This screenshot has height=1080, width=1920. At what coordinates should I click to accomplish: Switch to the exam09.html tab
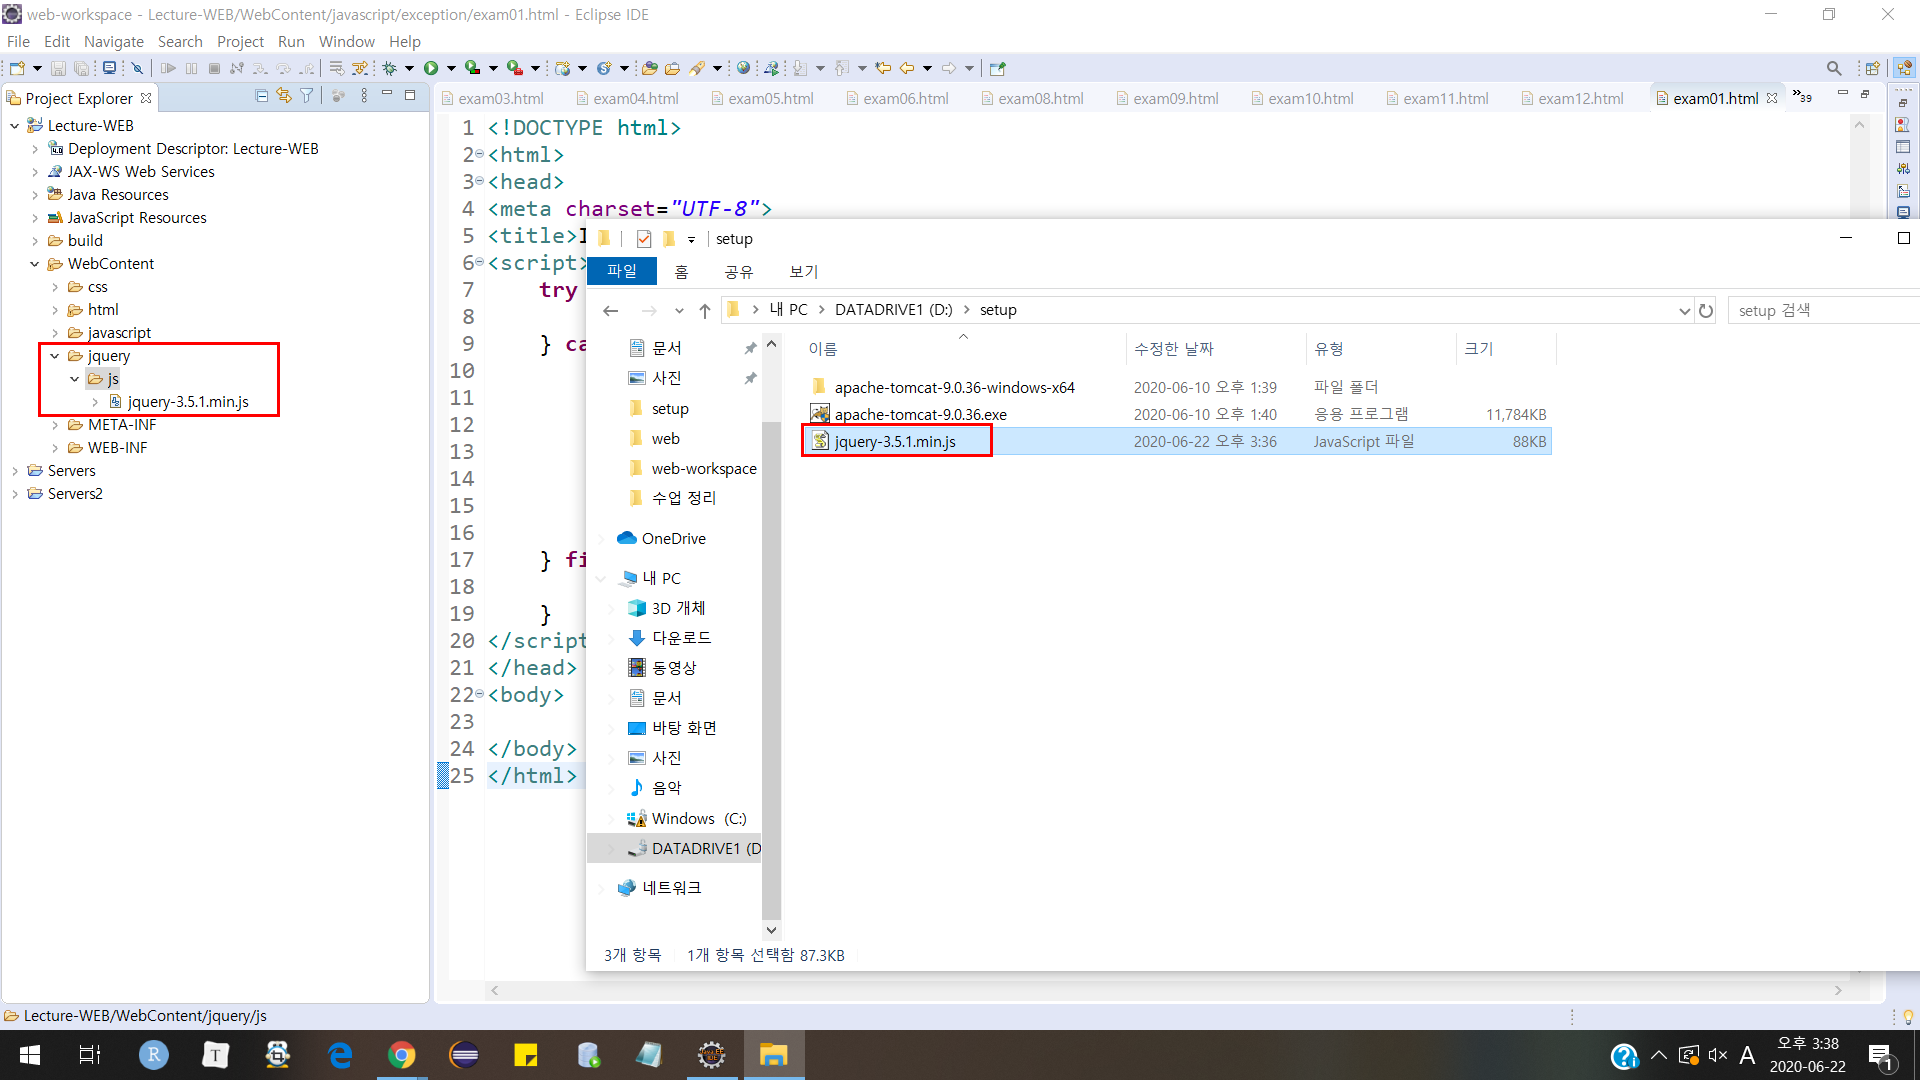[1175, 98]
